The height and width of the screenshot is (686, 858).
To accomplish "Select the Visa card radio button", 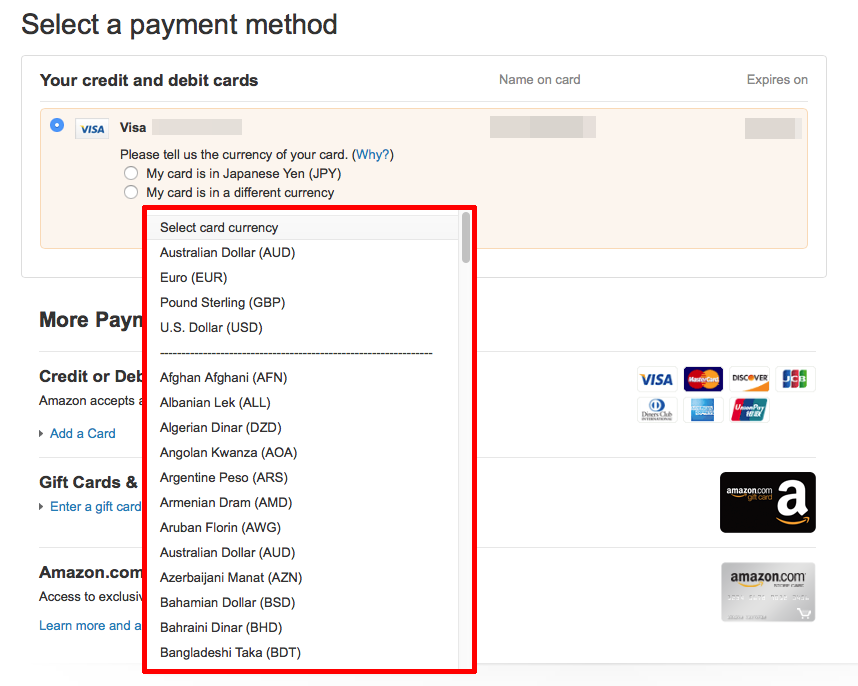I will point(57,125).
